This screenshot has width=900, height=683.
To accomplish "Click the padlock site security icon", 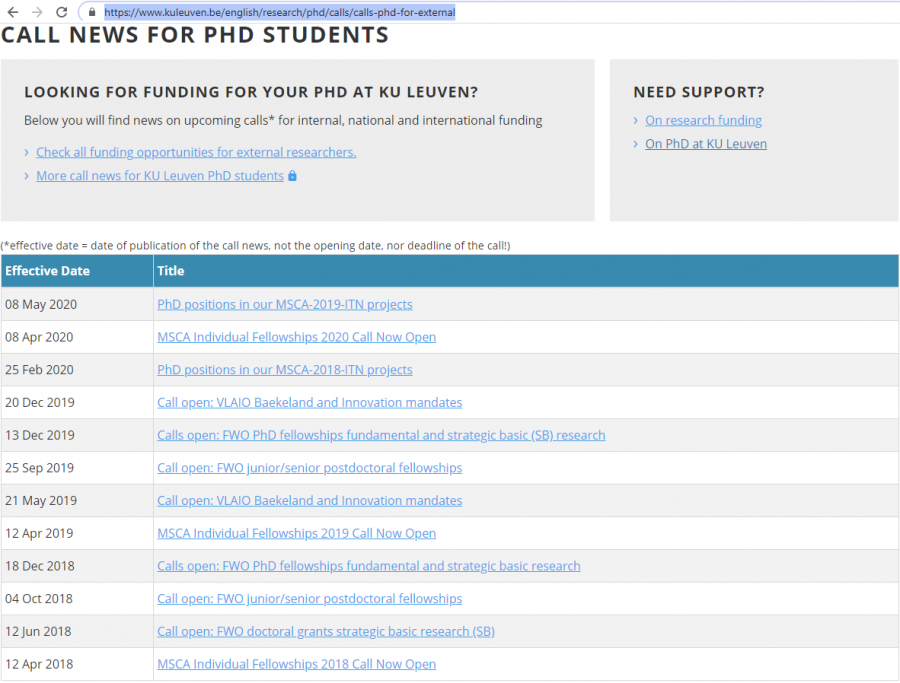I will (91, 12).
